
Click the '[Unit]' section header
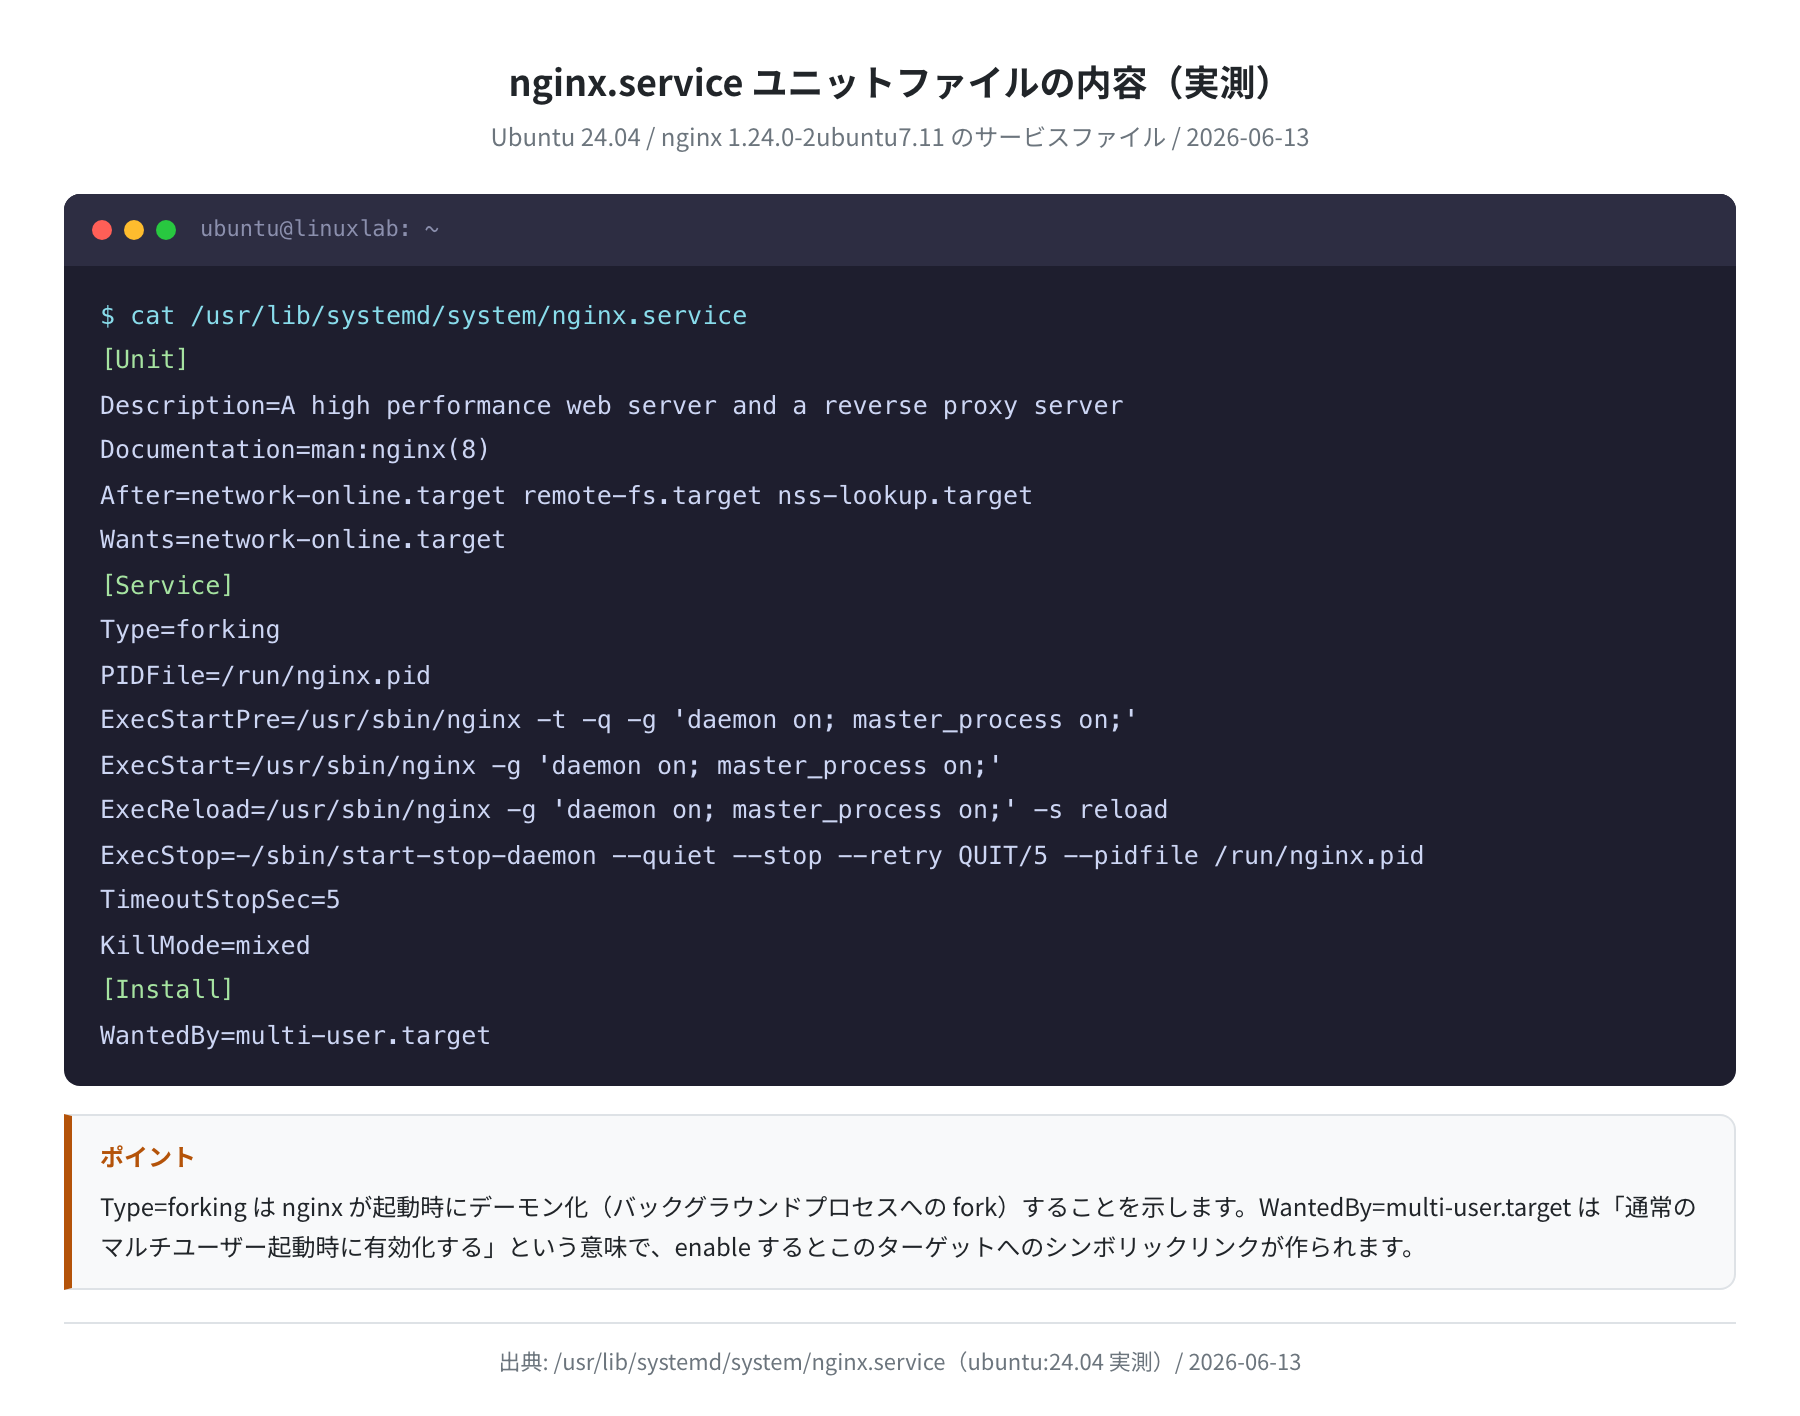tap(145, 360)
